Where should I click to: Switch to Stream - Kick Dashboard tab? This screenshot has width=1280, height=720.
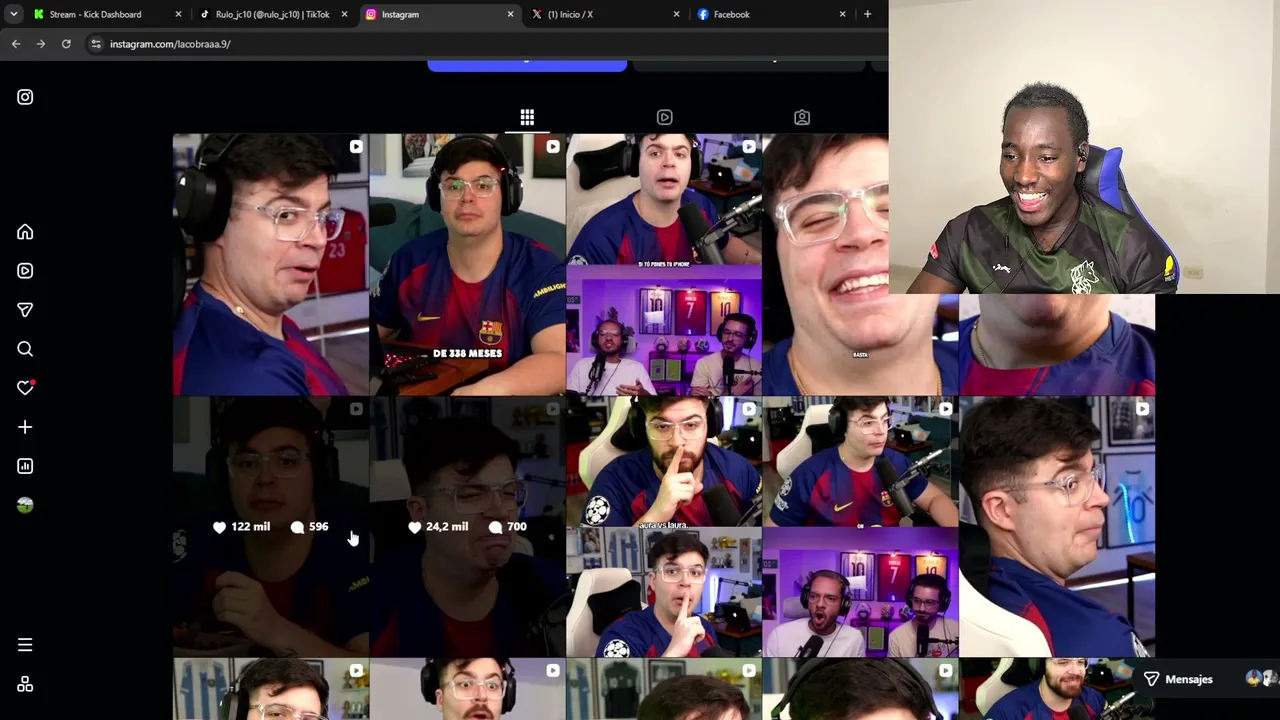coord(107,14)
